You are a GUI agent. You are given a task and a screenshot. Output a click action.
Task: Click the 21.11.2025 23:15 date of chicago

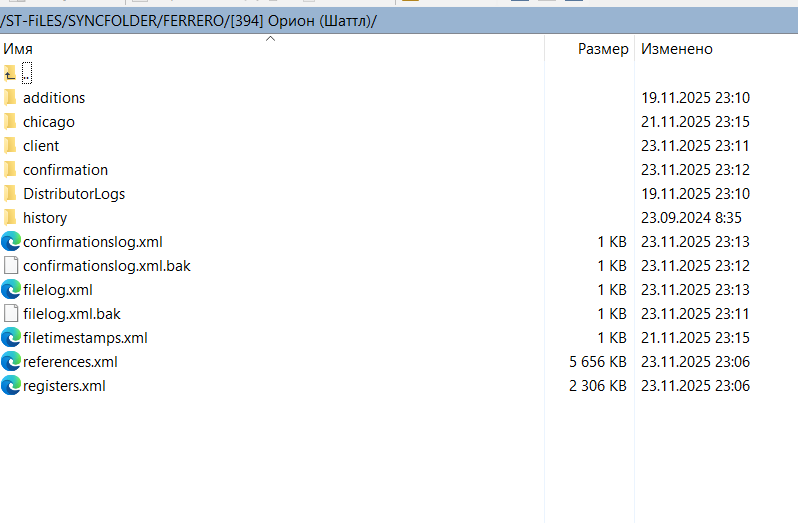[695, 122]
